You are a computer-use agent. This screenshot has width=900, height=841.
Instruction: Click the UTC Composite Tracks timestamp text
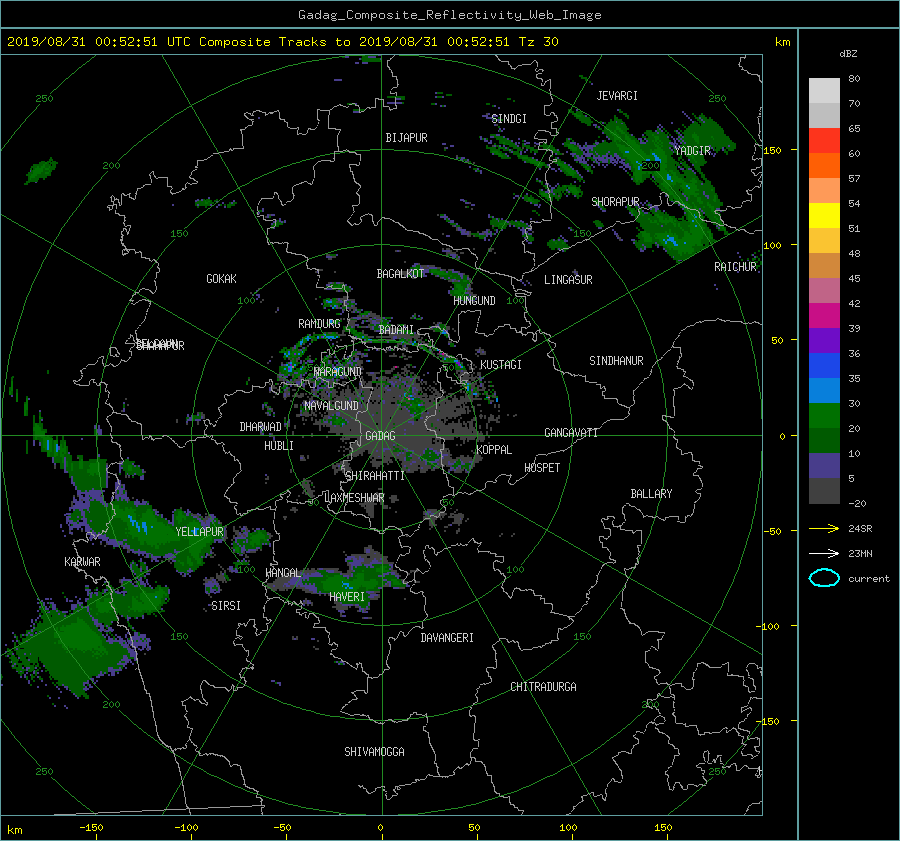[x=282, y=42]
